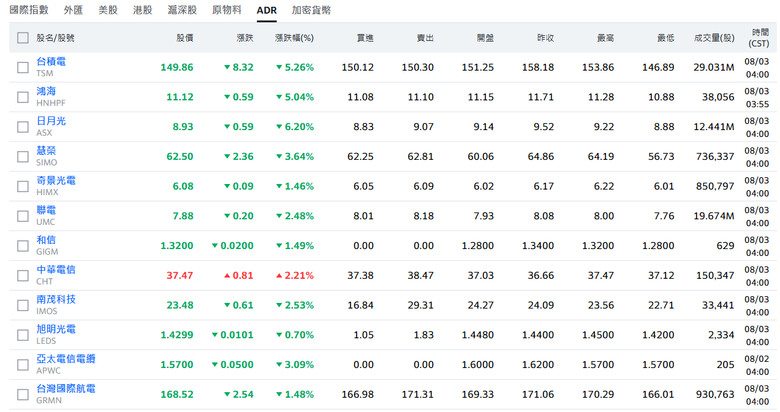Click the 2.21% gain for 中華電信
This screenshot has height=412, width=780.
pos(295,275)
